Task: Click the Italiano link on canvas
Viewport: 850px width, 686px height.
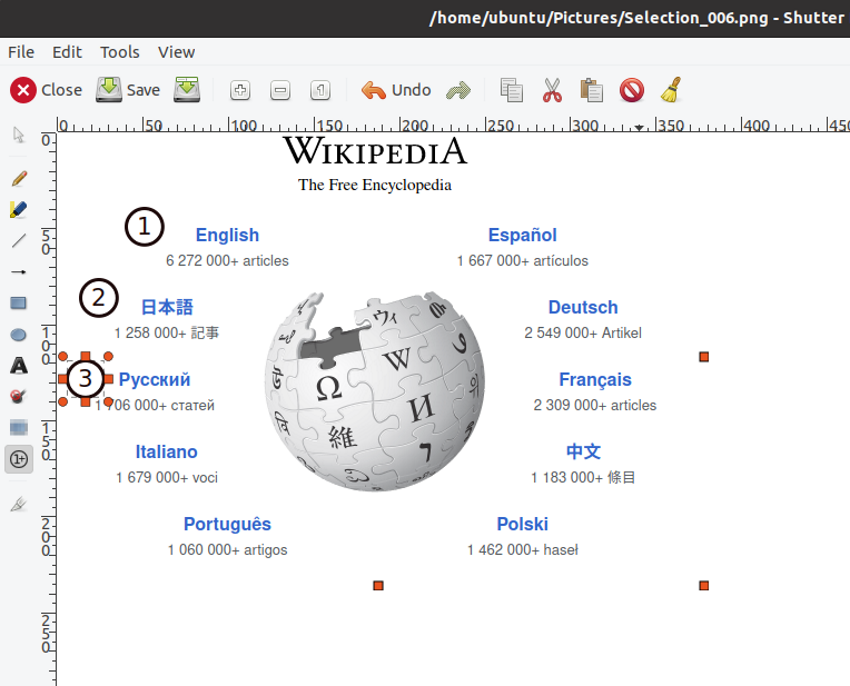Action: (166, 452)
